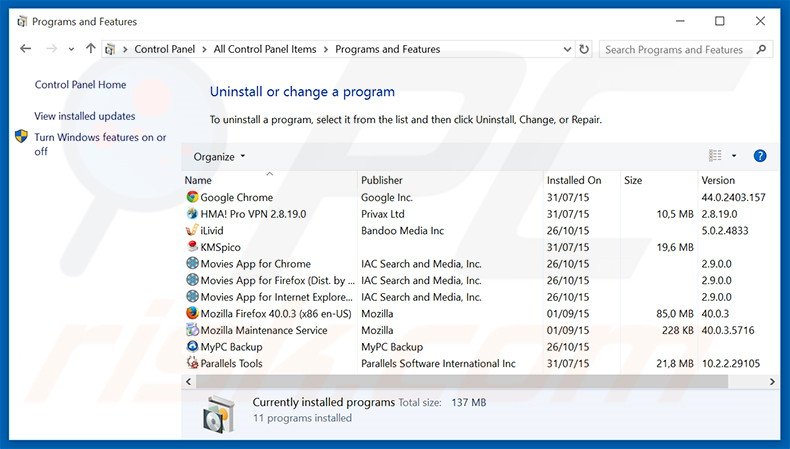
Task: Click the Mozilla Firefox icon
Action: [192, 313]
